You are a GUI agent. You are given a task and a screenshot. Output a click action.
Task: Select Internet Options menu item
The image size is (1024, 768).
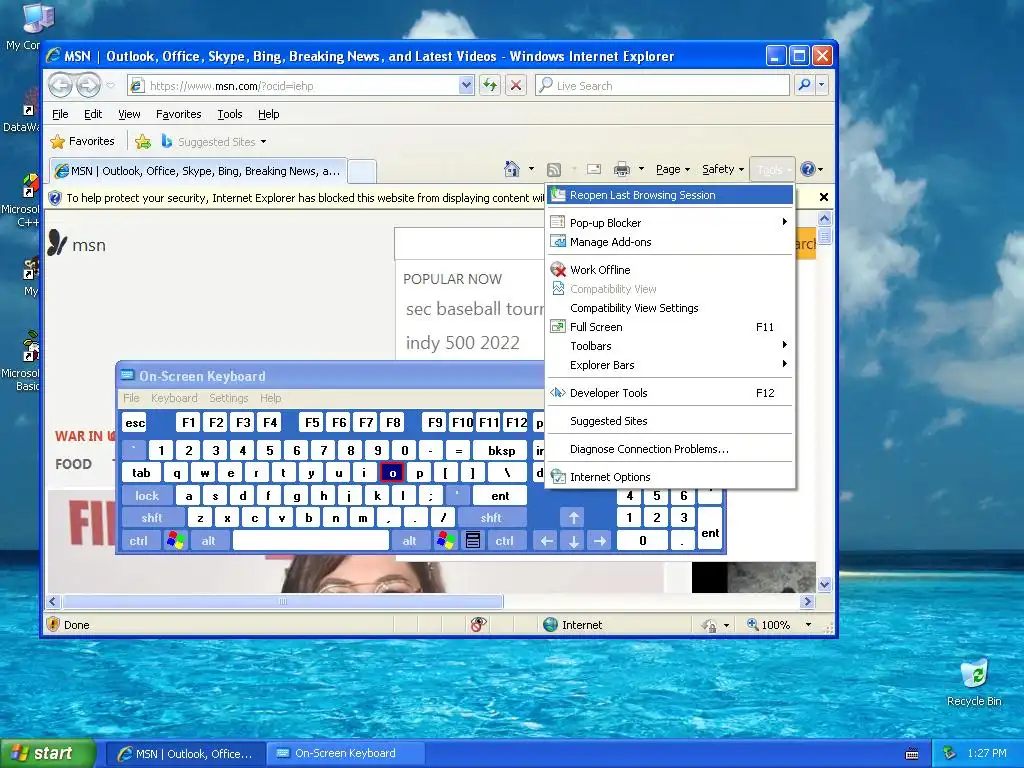tap(670, 477)
